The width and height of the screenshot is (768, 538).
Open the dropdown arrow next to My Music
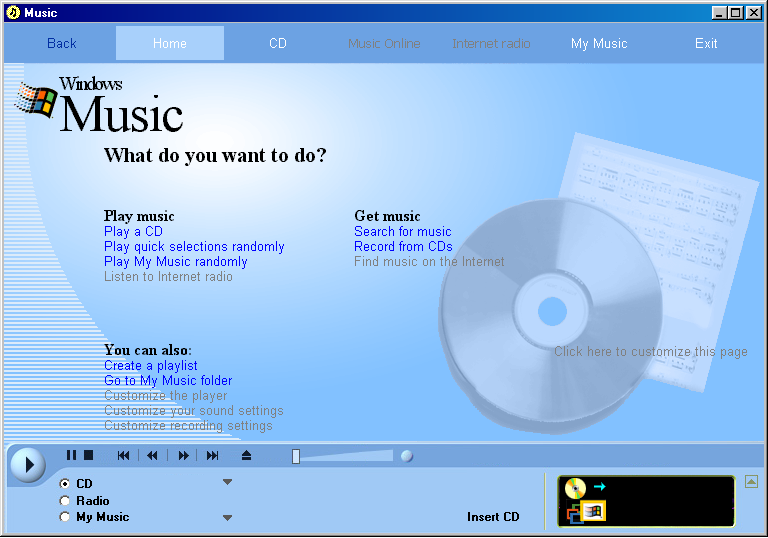point(227,517)
